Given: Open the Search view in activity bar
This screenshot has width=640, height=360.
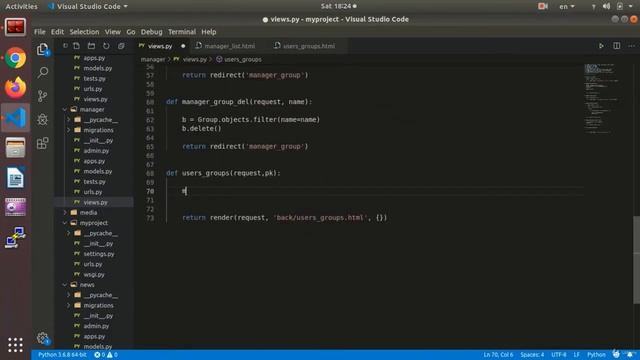Looking at the screenshot, I should [42, 73].
